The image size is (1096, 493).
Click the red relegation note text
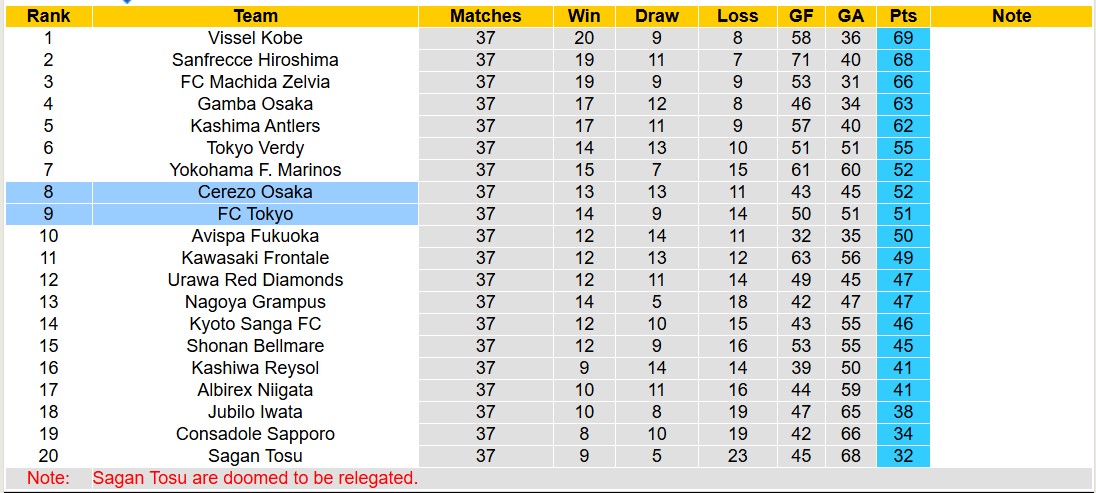point(255,478)
